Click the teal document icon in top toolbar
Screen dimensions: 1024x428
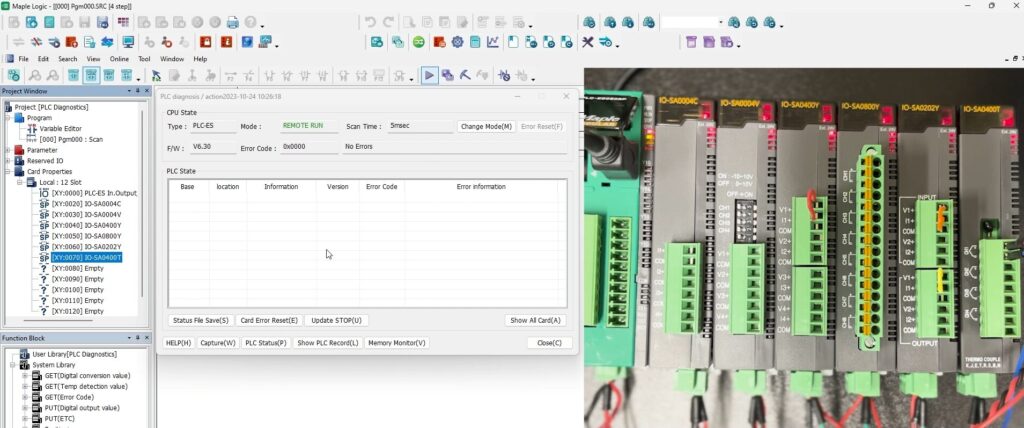[50, 22]
